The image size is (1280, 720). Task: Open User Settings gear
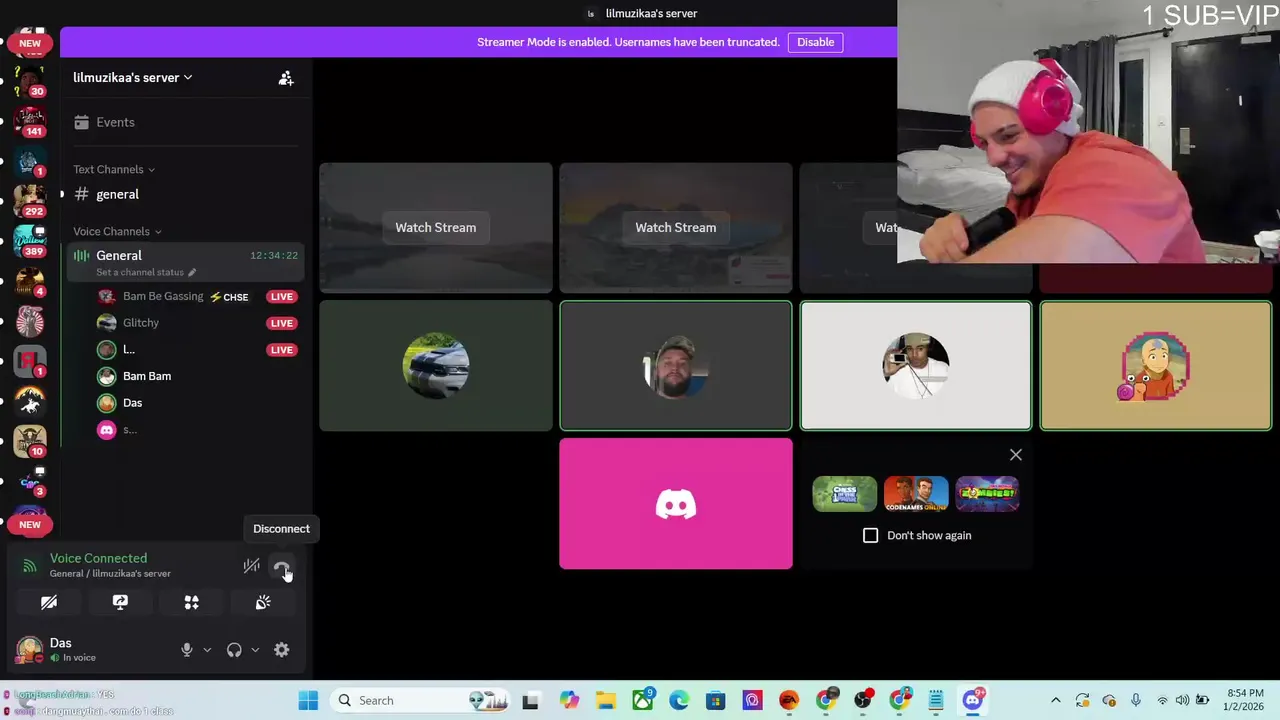point(282,650)
